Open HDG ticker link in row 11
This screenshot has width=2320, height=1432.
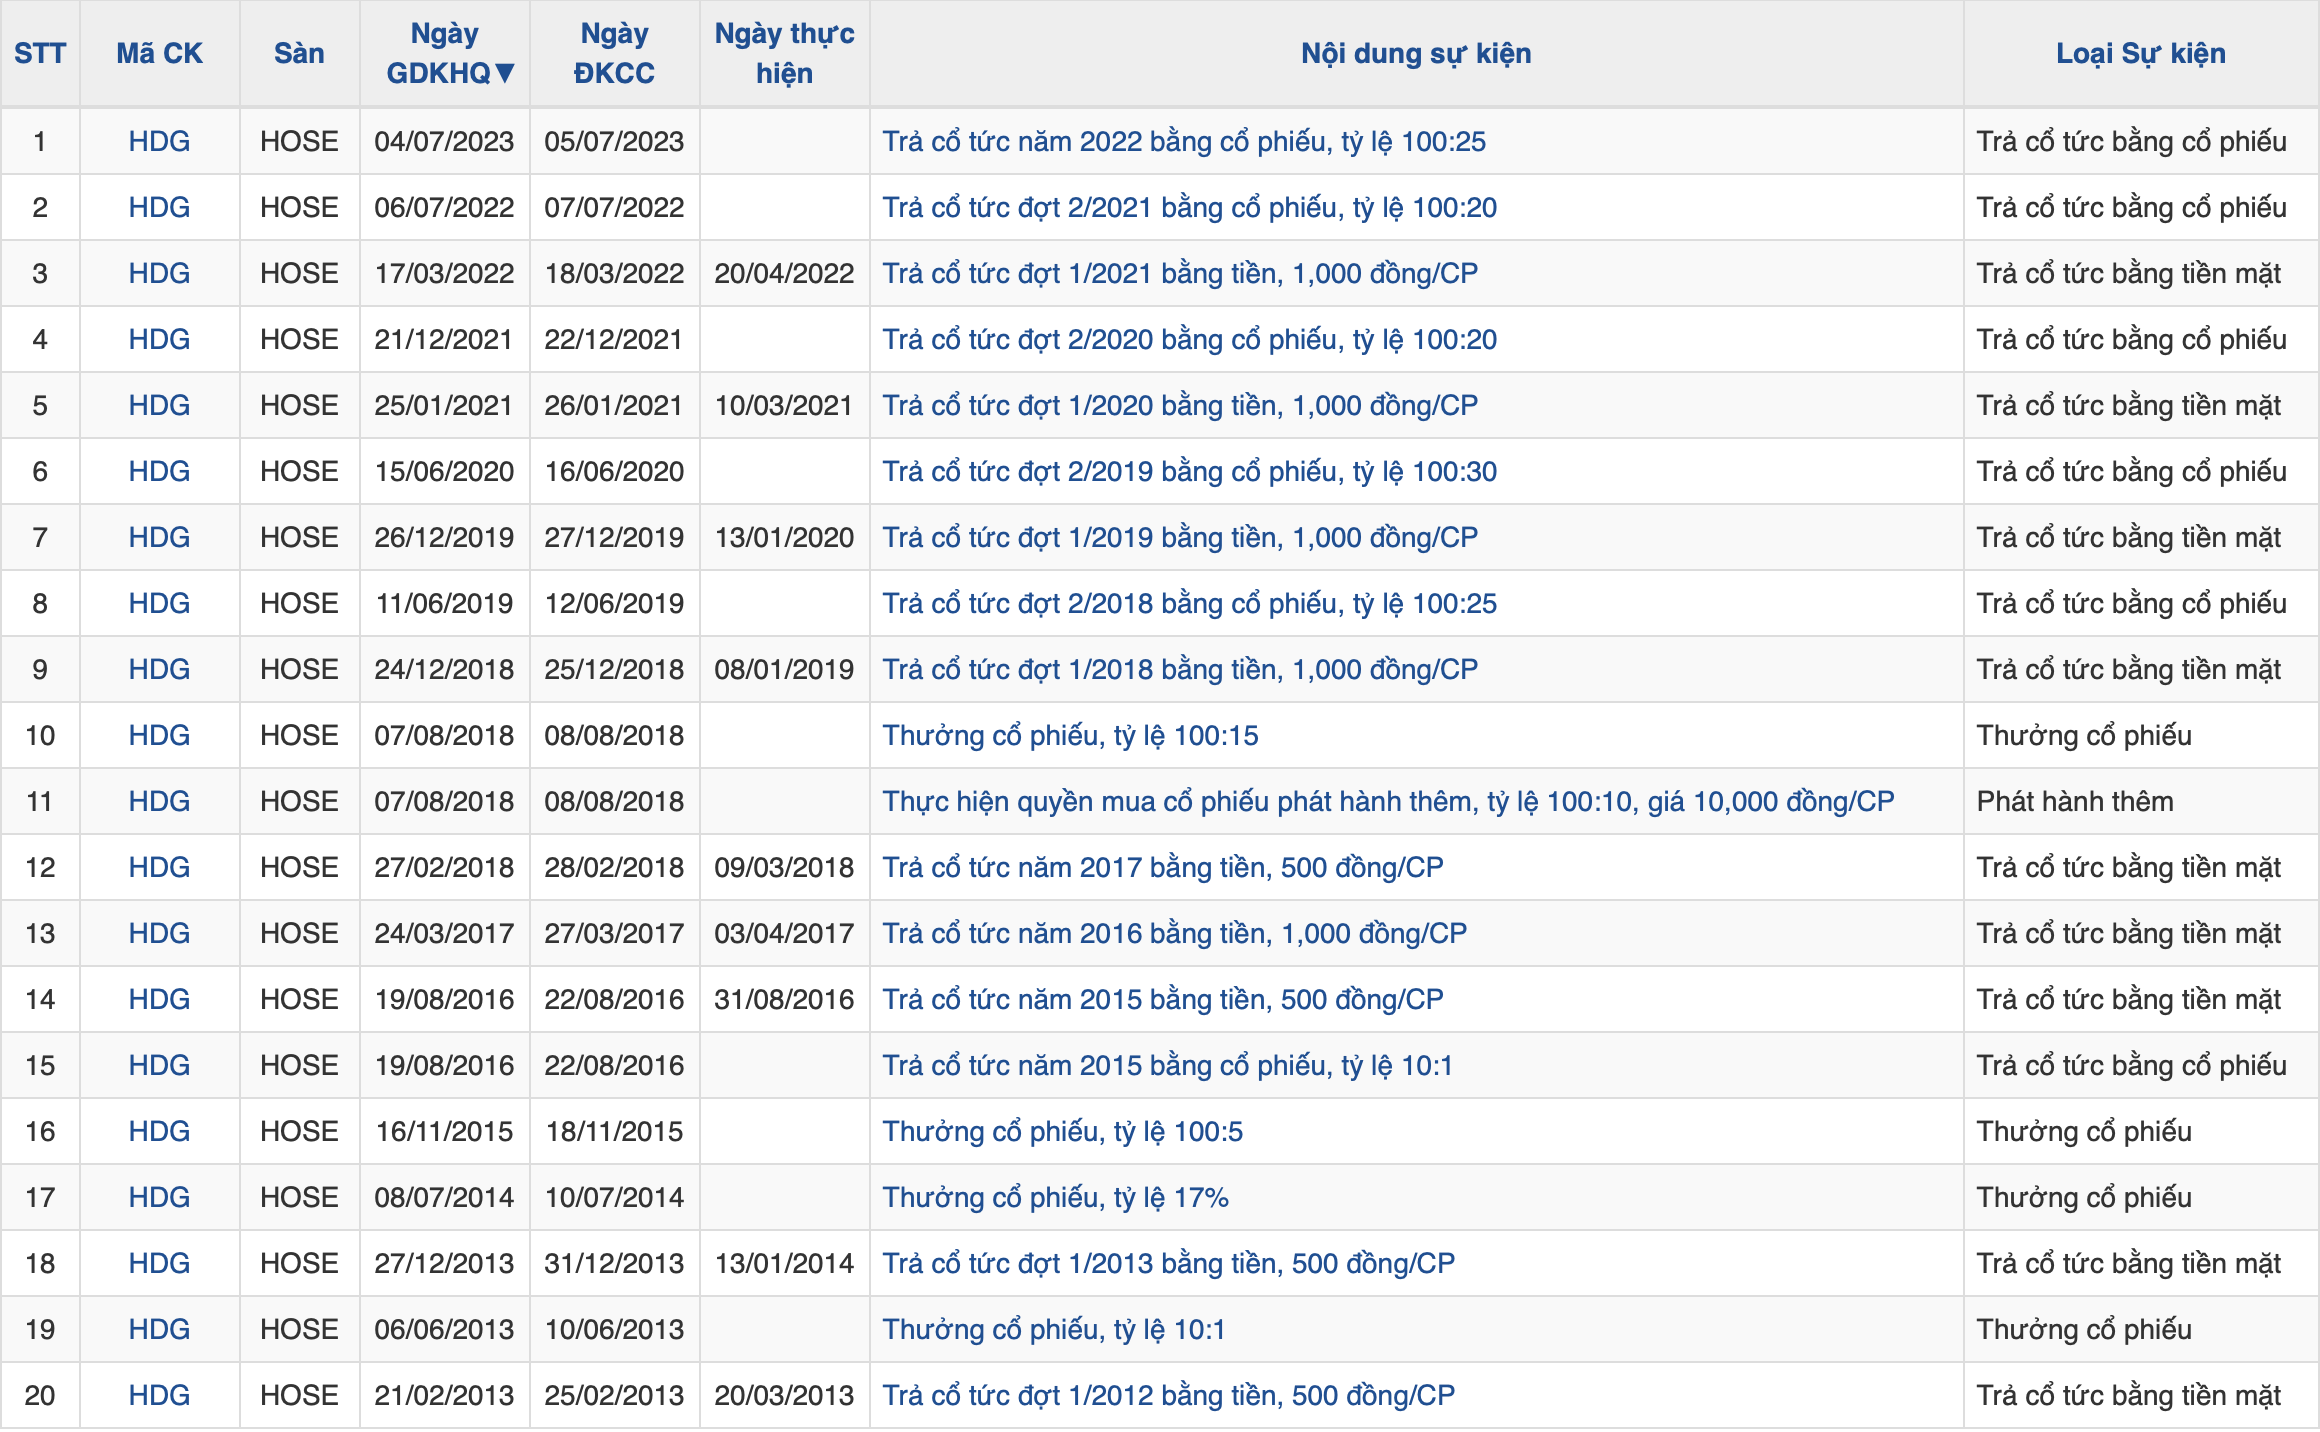click(159, 801)
